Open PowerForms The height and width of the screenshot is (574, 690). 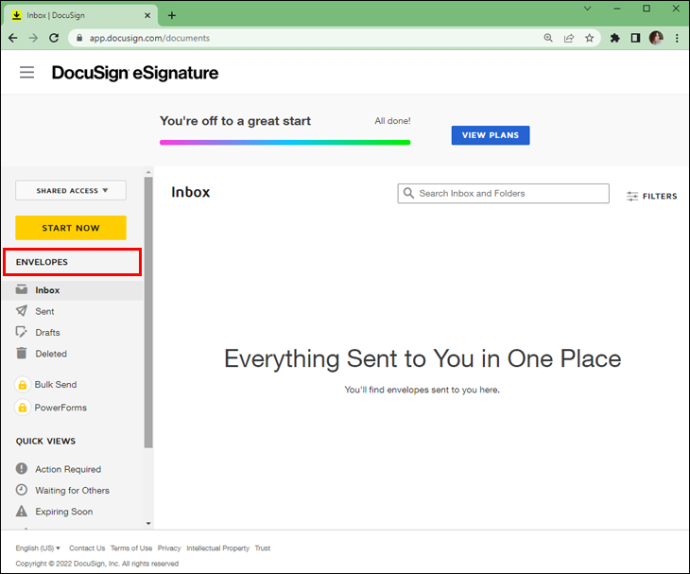pyautogui.click(x=61, y=408)
